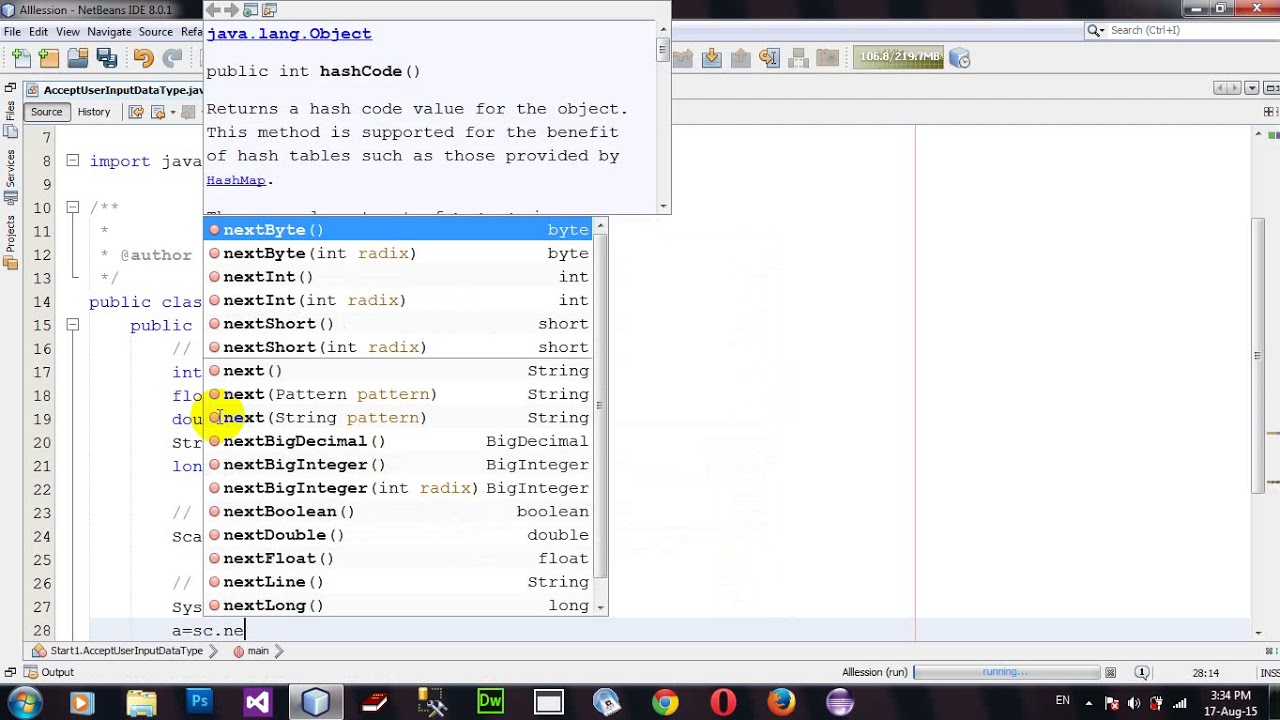
Task: Click the Run to Cursor icon
Action: tap(769, 58)
